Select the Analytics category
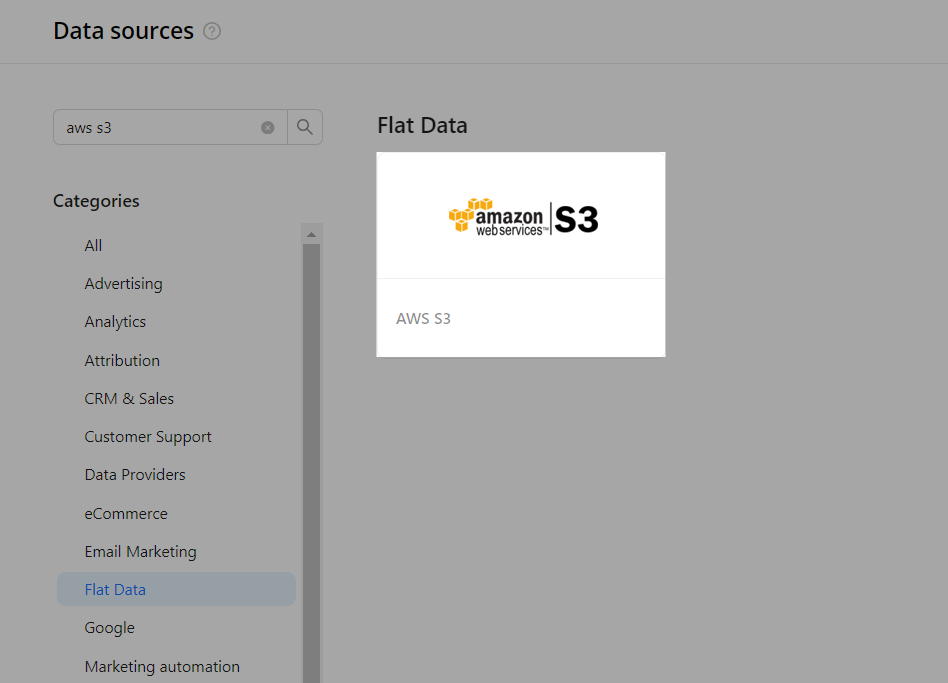948x683 pixels. tap(115, 322)
